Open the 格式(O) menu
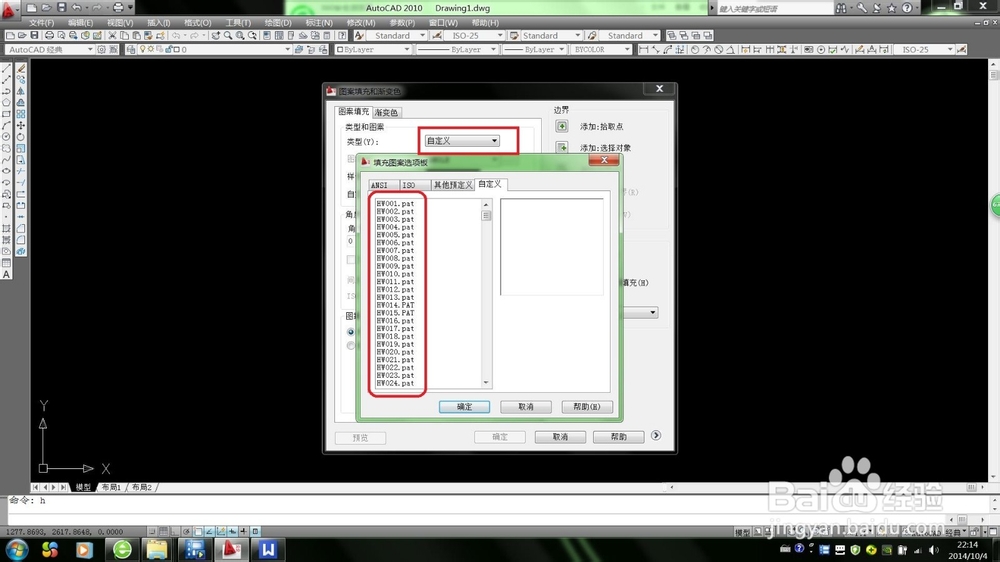 [x=197, y=22]
